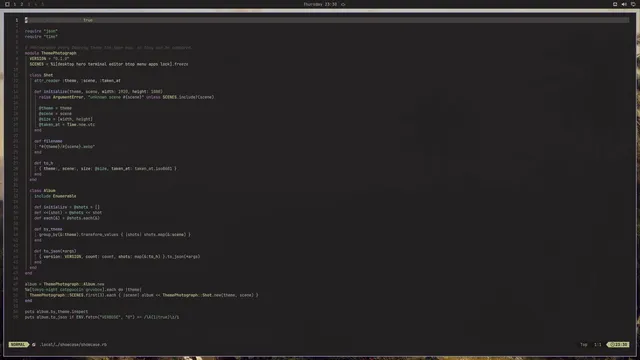Click the launcher icon in top bar
Screen dimensions: 640x360
pyautogui.click(x=7, y=4)
